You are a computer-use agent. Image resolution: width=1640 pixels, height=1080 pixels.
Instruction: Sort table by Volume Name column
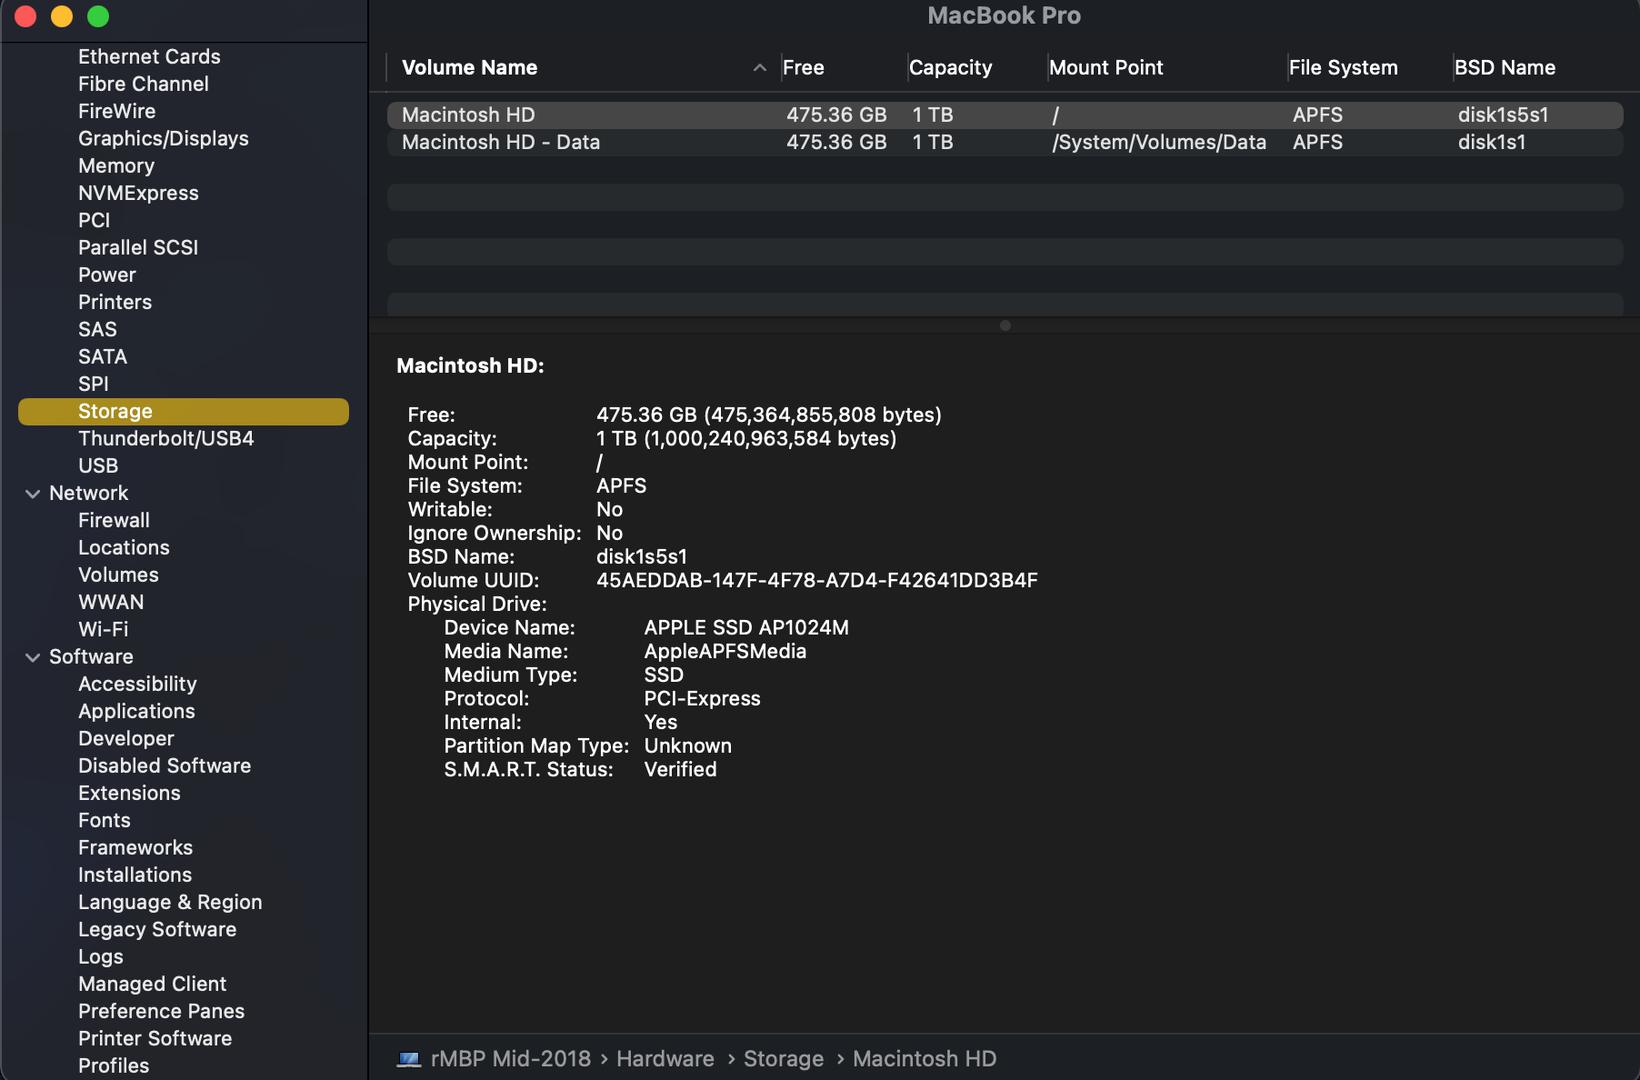(469, 68)
